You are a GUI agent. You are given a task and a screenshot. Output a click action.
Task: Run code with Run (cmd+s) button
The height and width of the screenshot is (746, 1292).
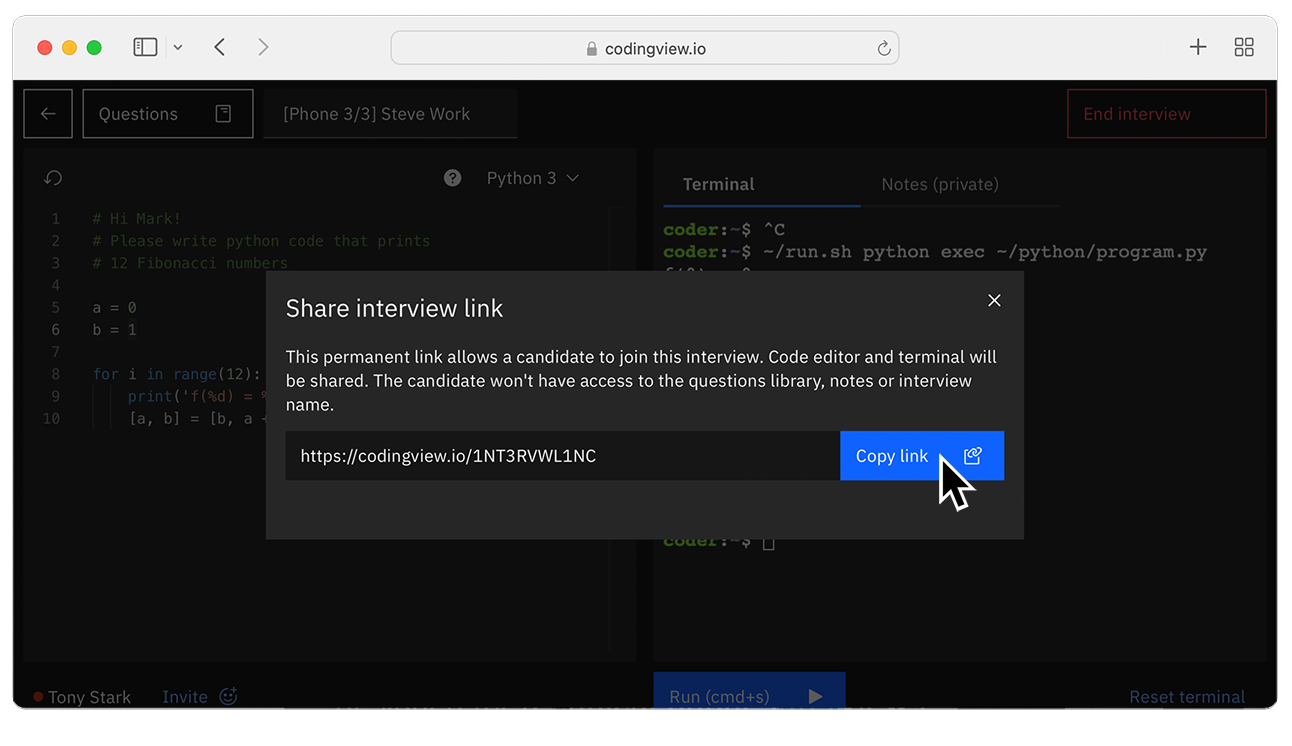point(749,691)
